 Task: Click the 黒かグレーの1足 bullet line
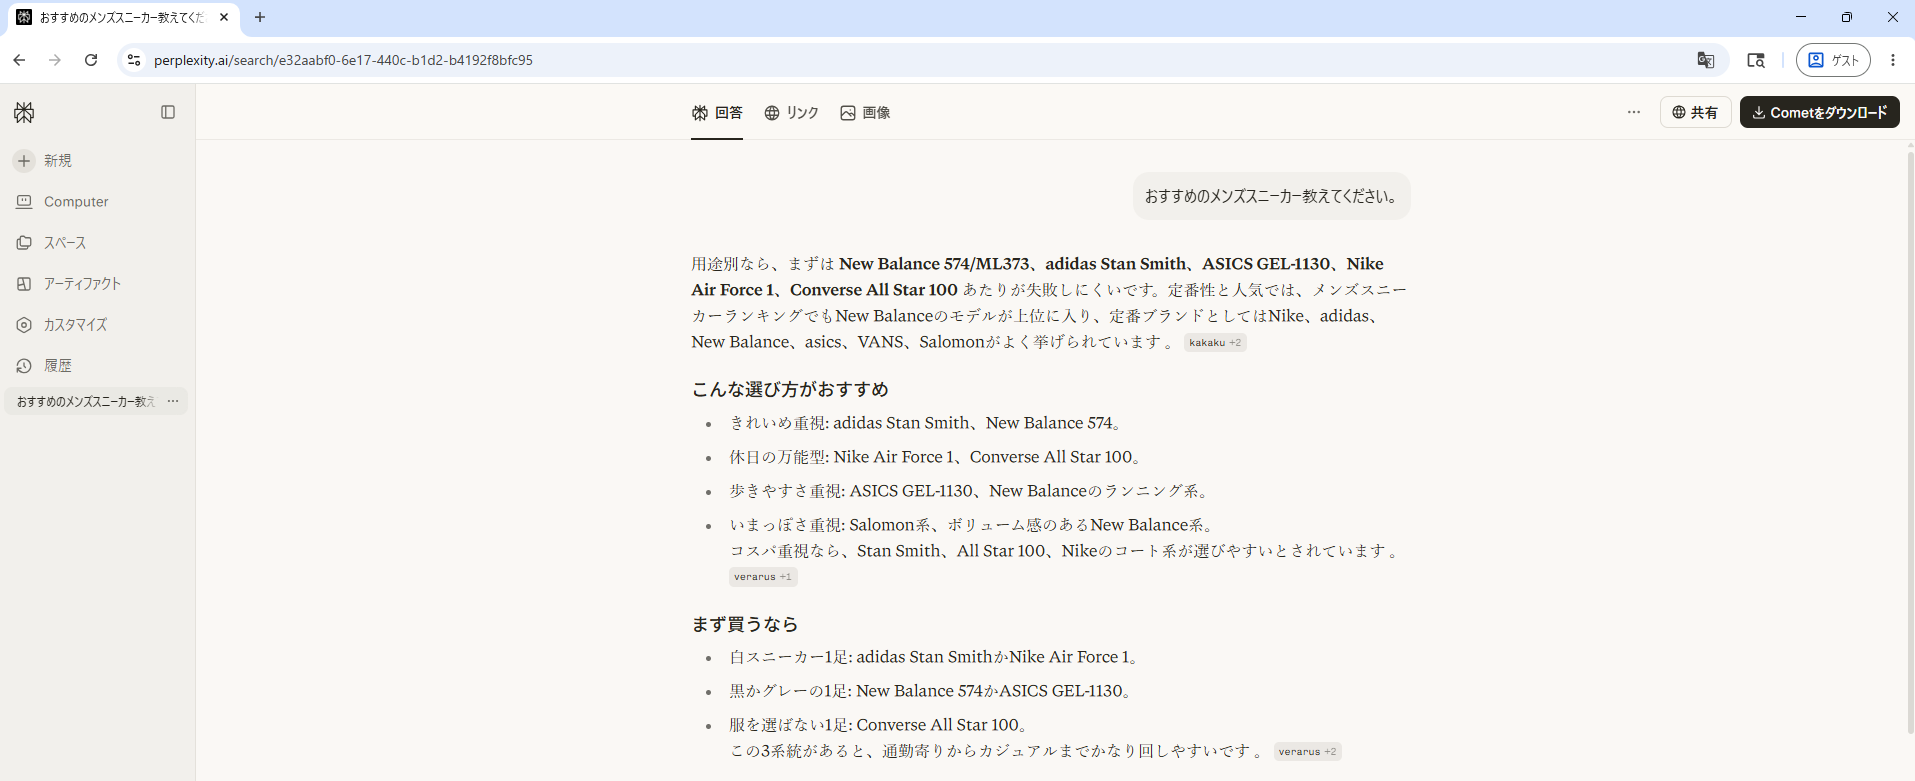tap(931, 691)
